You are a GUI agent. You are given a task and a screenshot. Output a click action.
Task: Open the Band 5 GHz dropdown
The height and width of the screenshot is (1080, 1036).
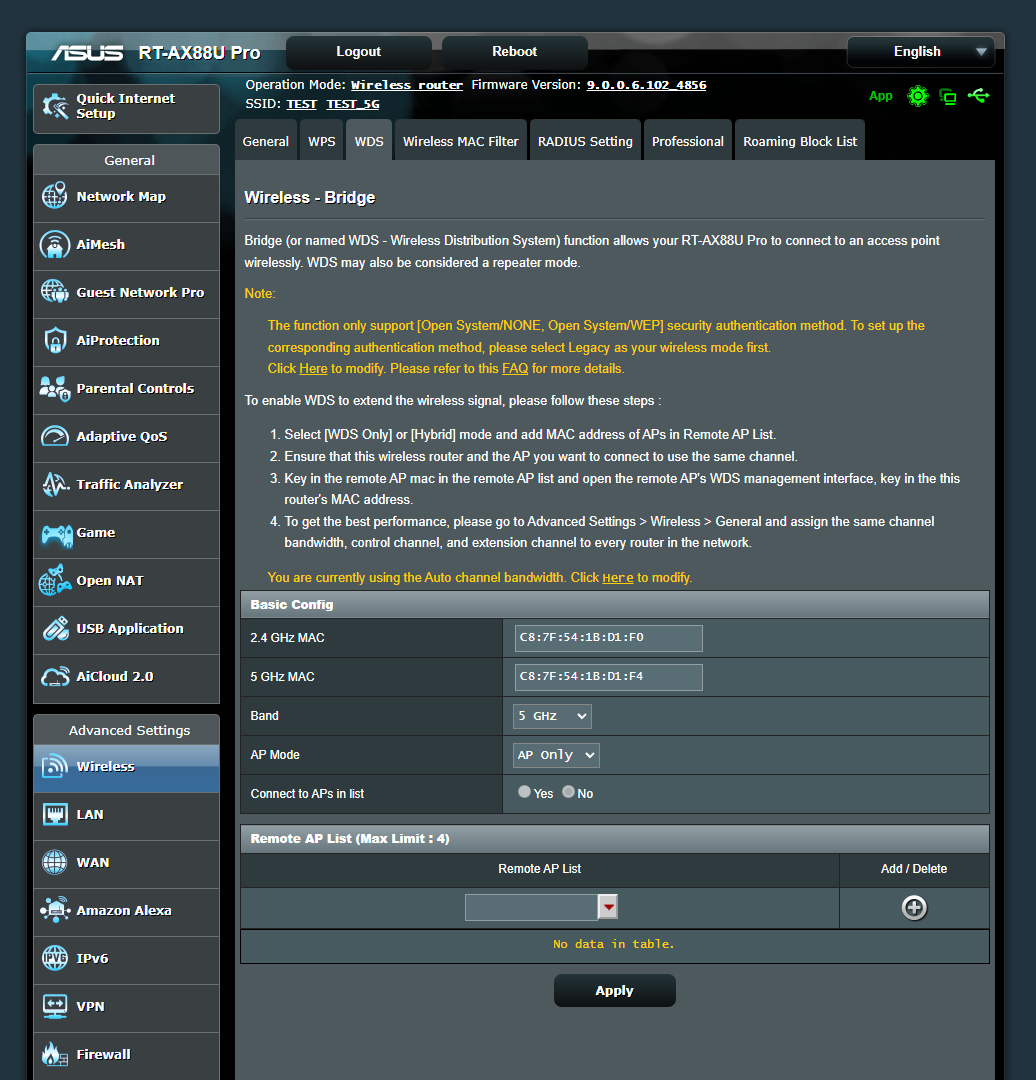pyautogui.click(x=552, y=716)
